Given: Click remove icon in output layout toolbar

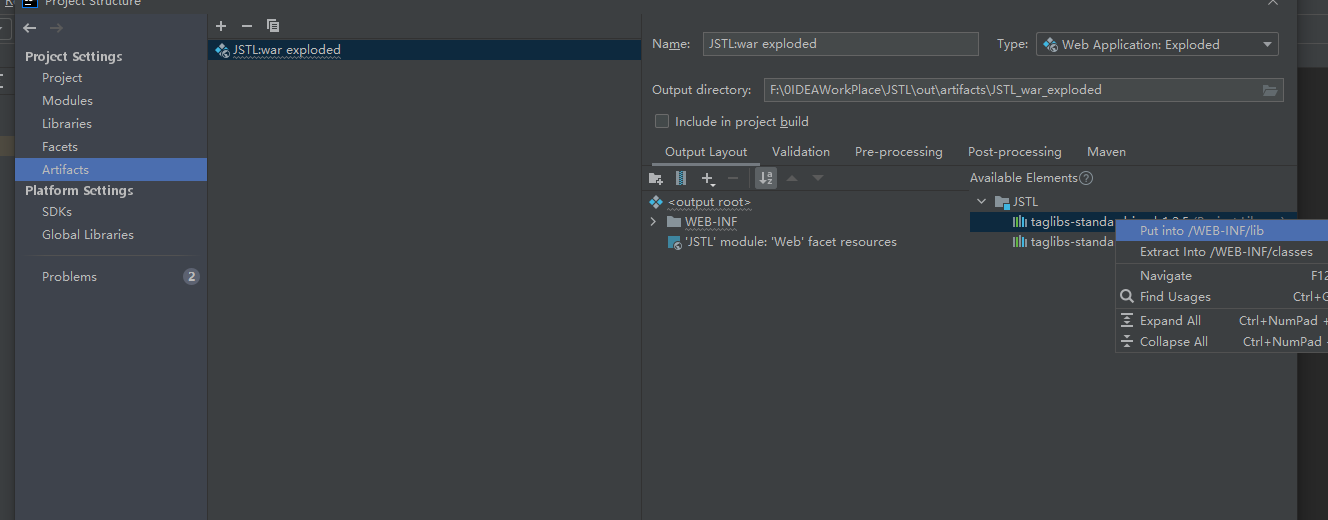Looking at the screenshot, I should click(x=733, y=178).
